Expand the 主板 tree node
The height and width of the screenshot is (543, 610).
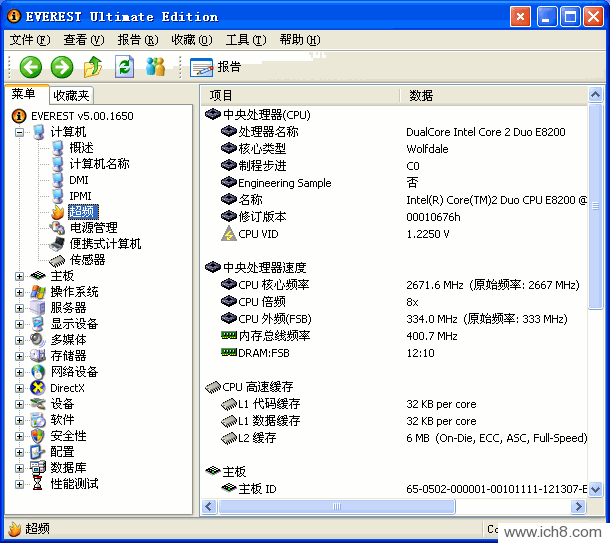(x=20, y=276)
